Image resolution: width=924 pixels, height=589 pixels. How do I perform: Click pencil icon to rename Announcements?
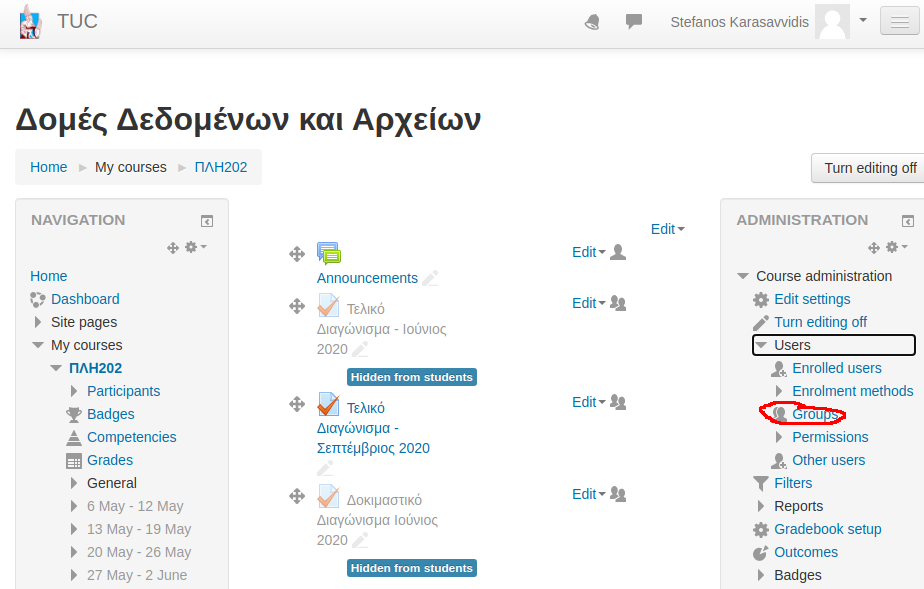tap(430, 278)
